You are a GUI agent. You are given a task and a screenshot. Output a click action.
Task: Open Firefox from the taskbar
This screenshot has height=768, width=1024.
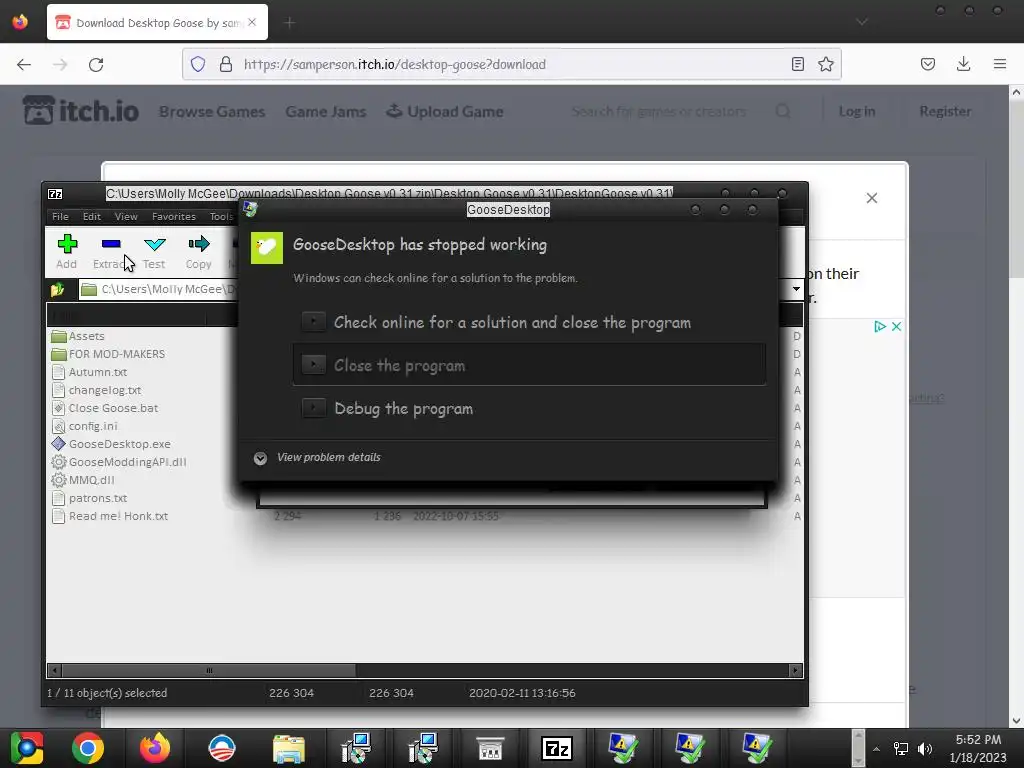(x=155, y=748)
